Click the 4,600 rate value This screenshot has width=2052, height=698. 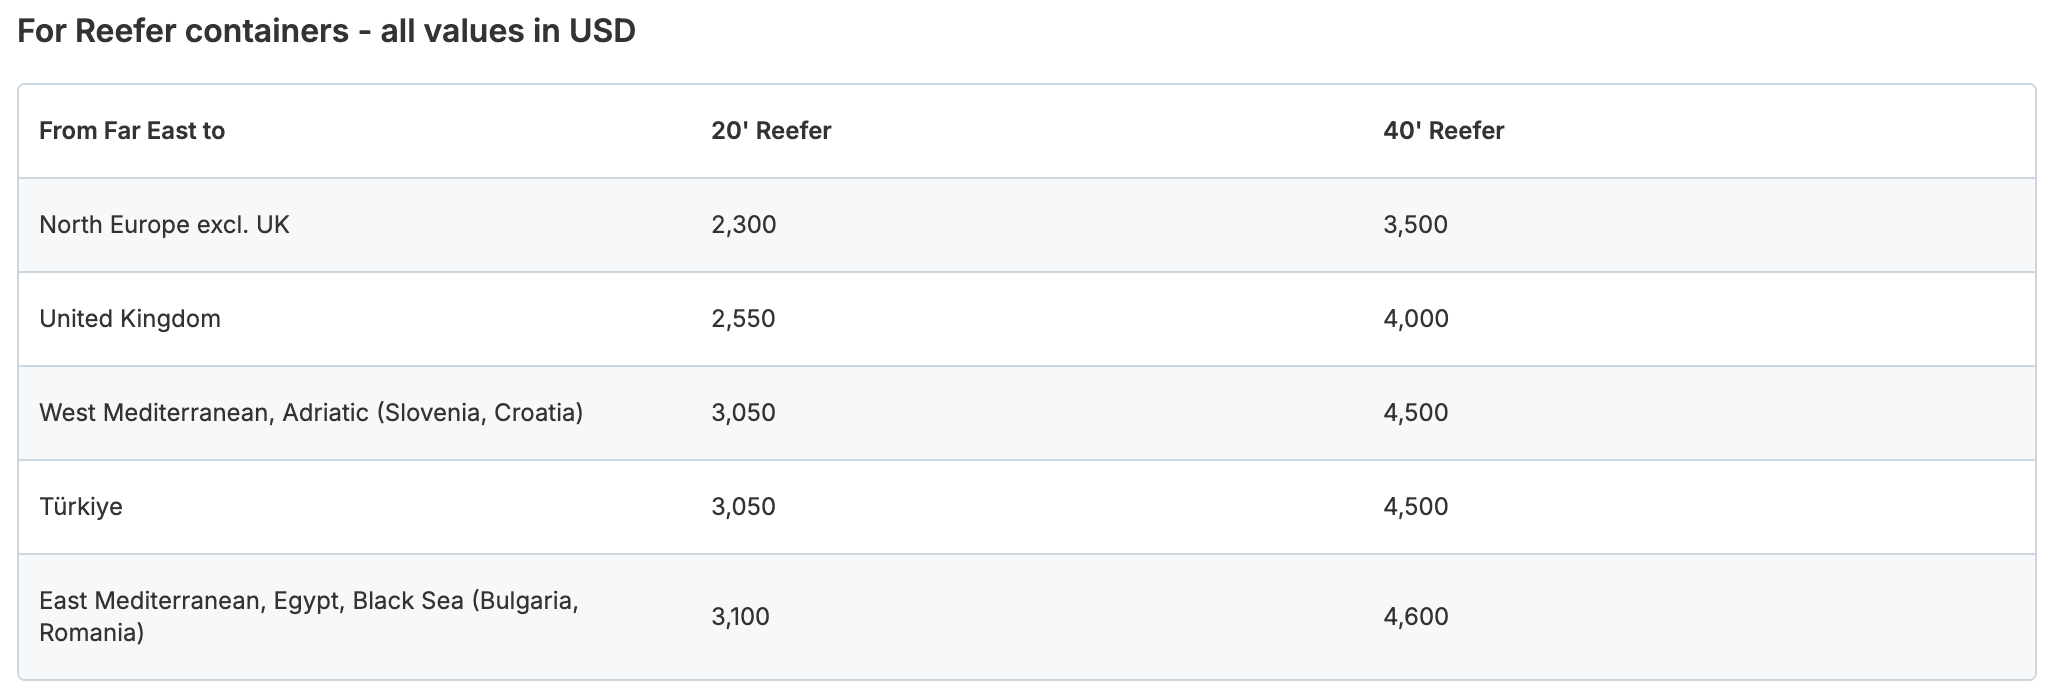(1416, 617)
